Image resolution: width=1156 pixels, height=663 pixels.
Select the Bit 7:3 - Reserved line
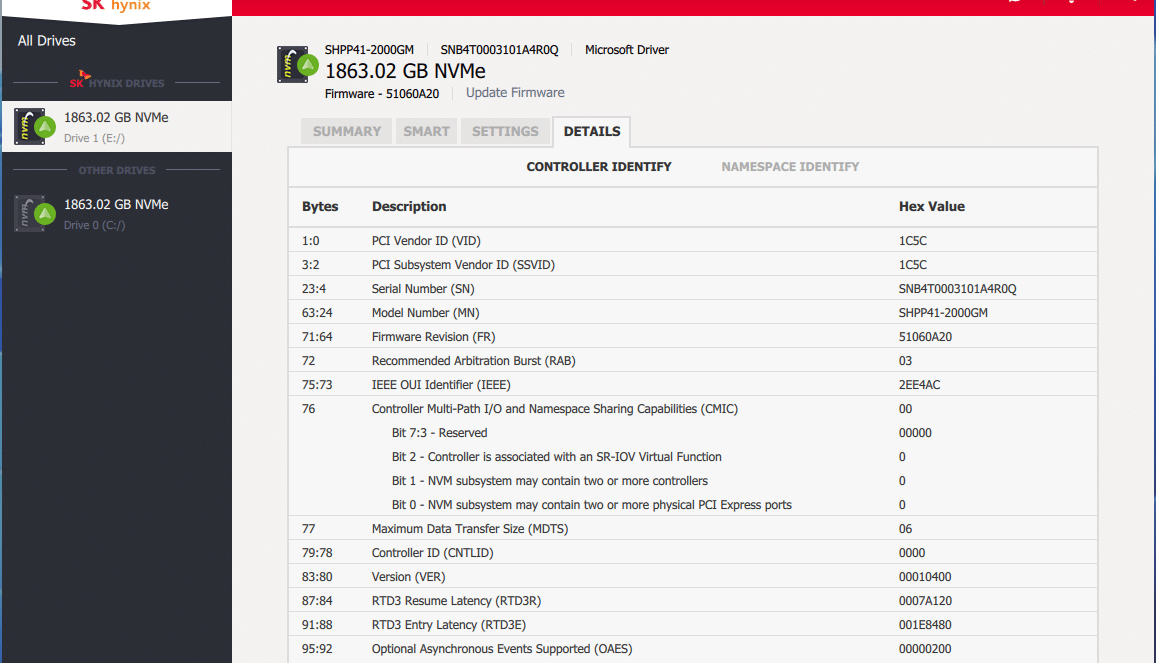[x=439, y=433]
